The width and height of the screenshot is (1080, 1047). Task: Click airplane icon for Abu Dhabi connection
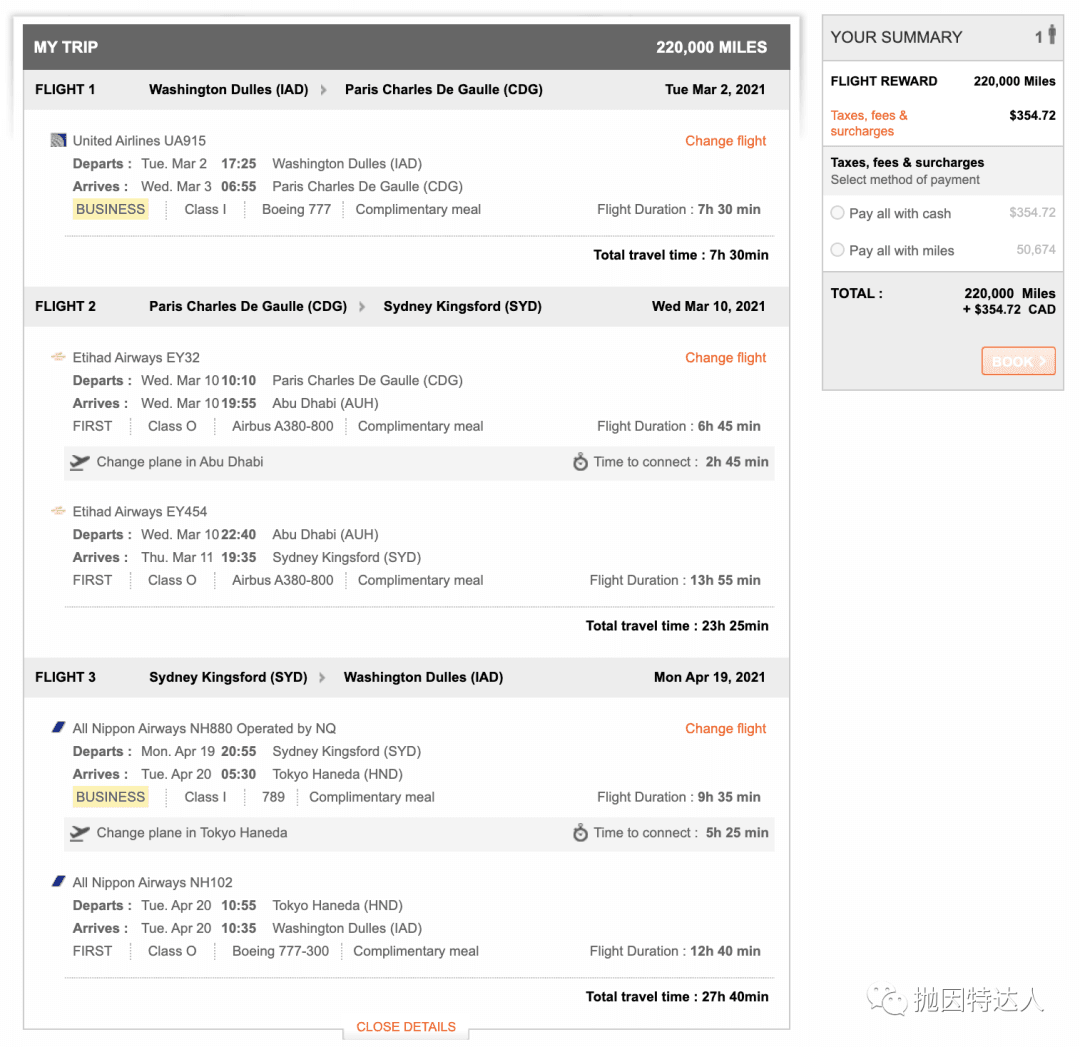coord(80,462)
